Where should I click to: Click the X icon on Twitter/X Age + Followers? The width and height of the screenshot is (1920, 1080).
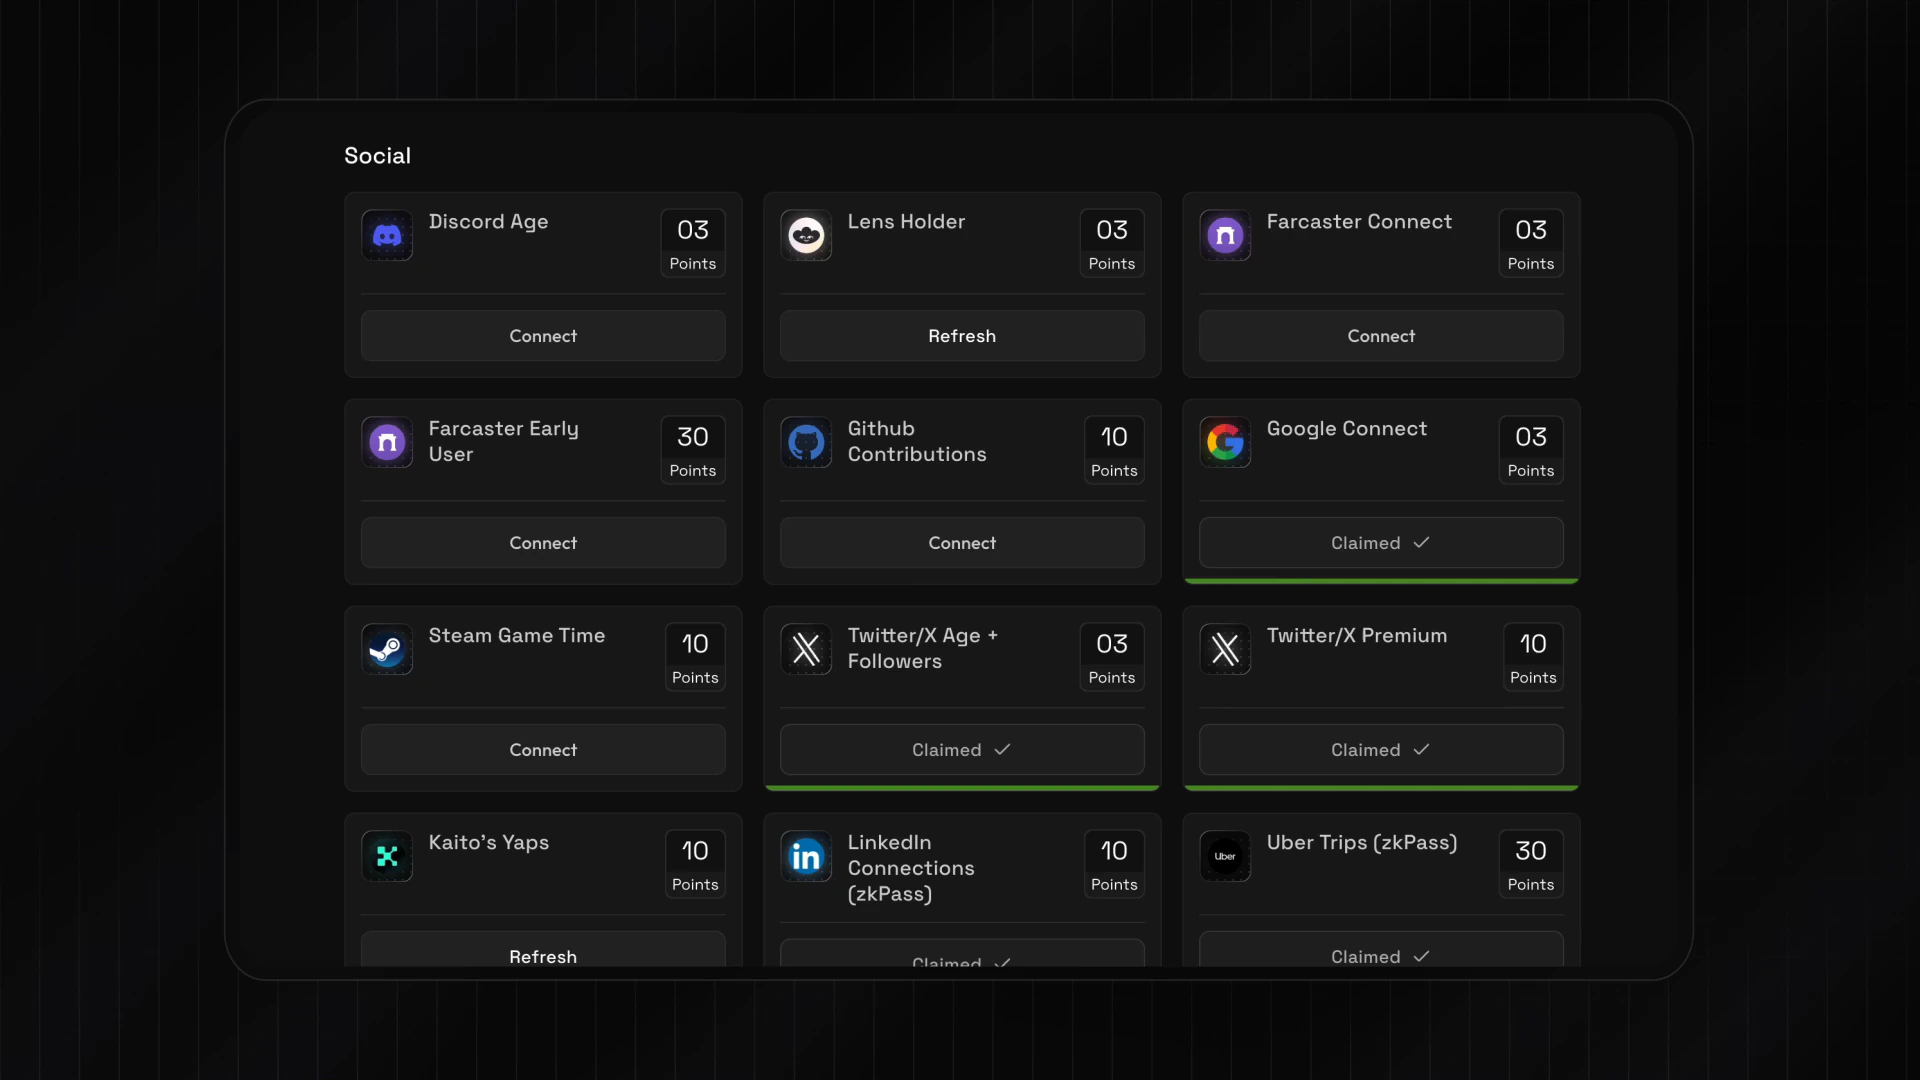[x=806, y=649]
